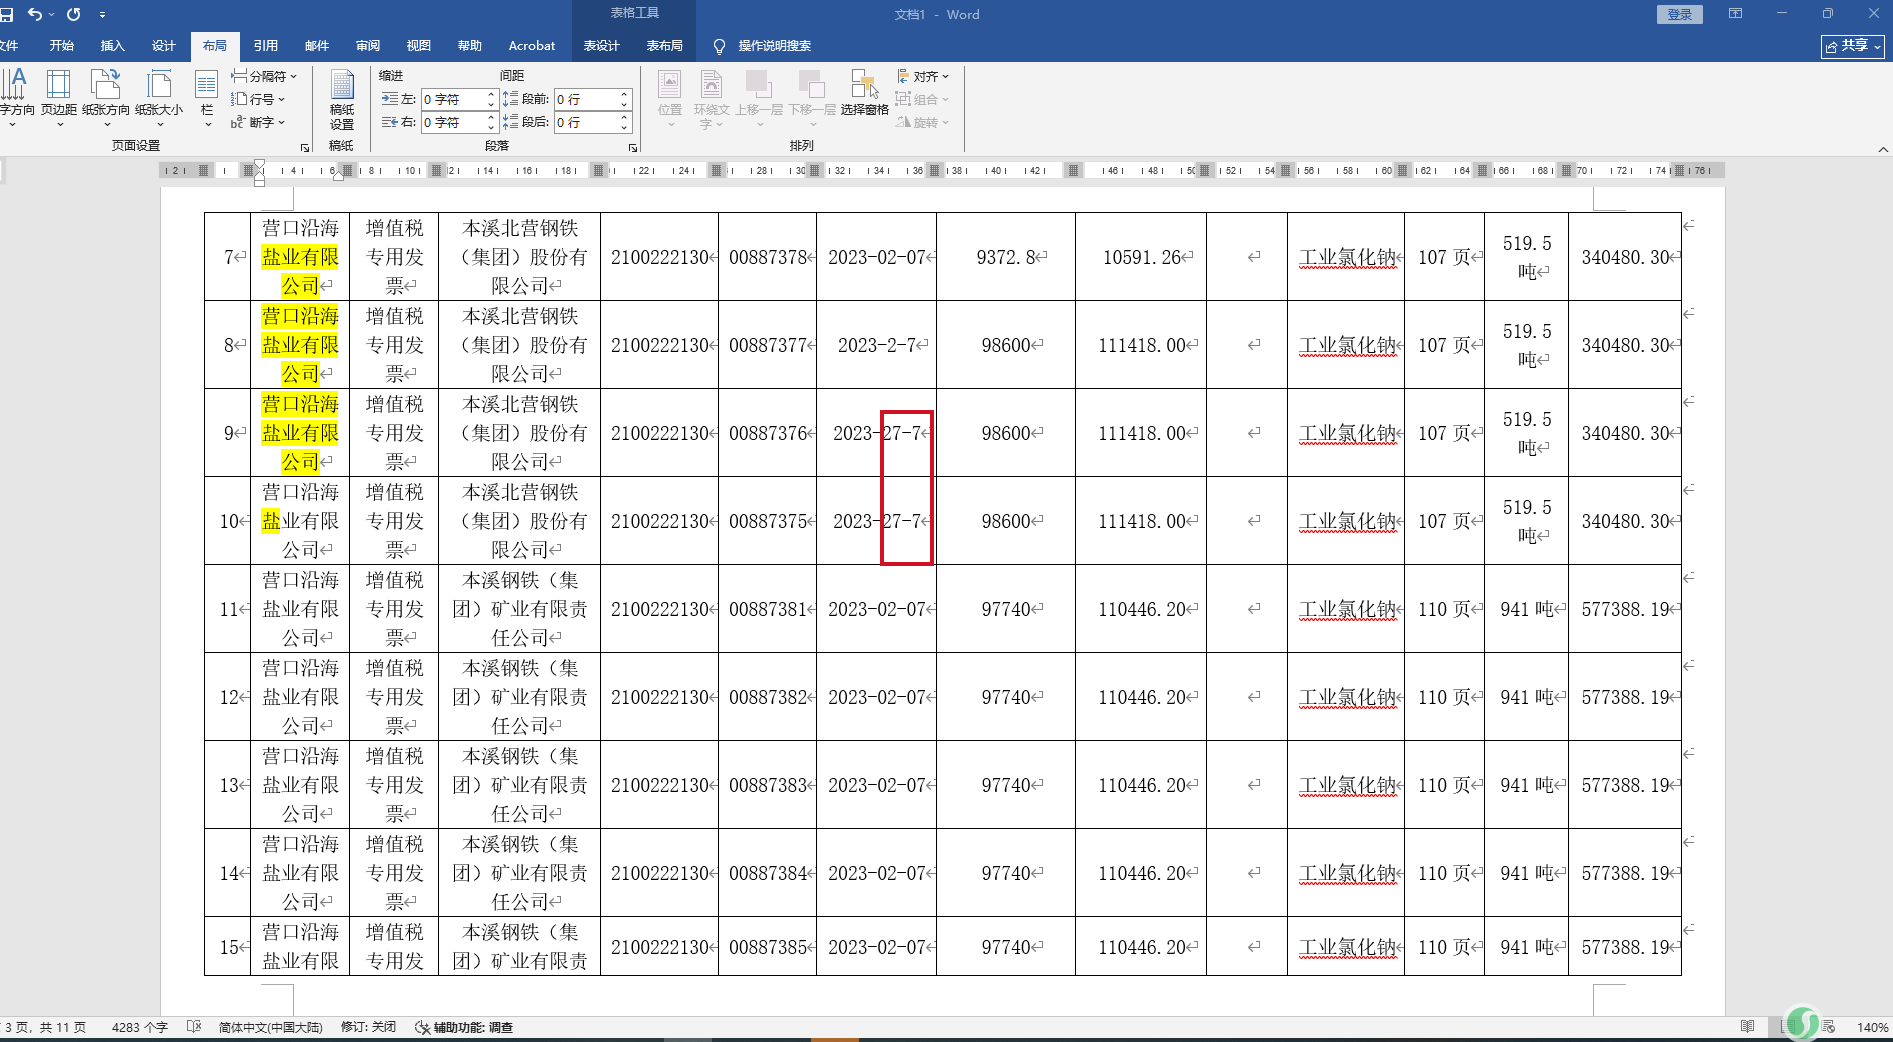Click the 107 页 cell in row 9

1444,433
